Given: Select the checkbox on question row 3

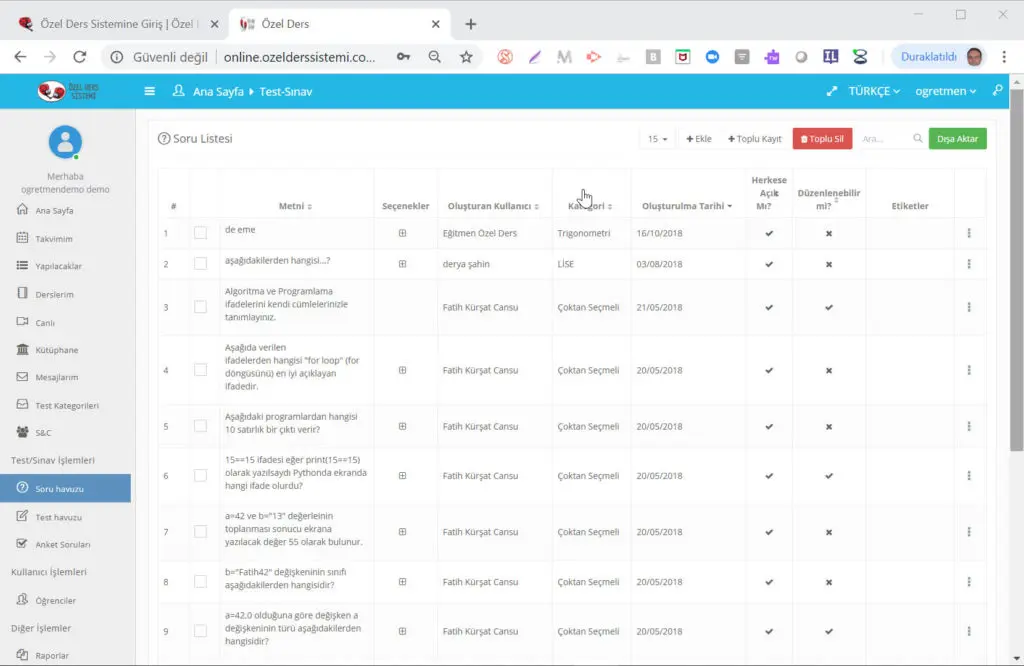Looking at the screenshot, I should pos(200,307).
